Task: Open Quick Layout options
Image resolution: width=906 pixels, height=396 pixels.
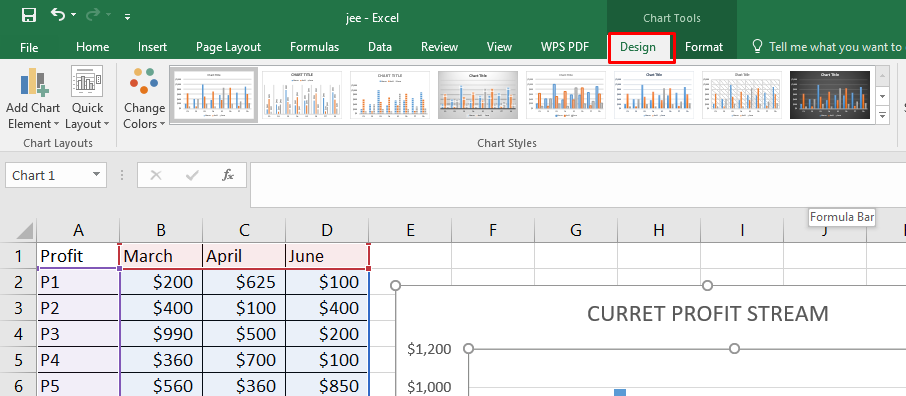Action: tap(87, 98)
